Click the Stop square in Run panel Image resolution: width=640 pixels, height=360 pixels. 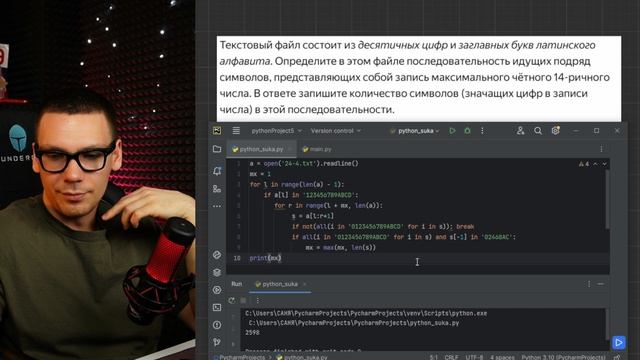click(x=243, y=300)
